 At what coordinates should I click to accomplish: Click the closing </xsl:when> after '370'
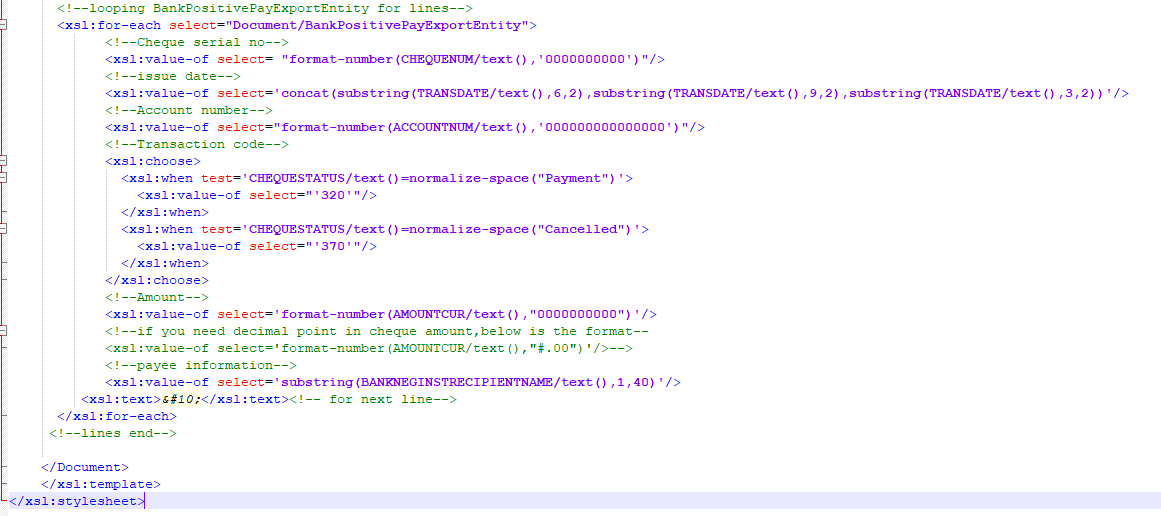pos(165,263)
